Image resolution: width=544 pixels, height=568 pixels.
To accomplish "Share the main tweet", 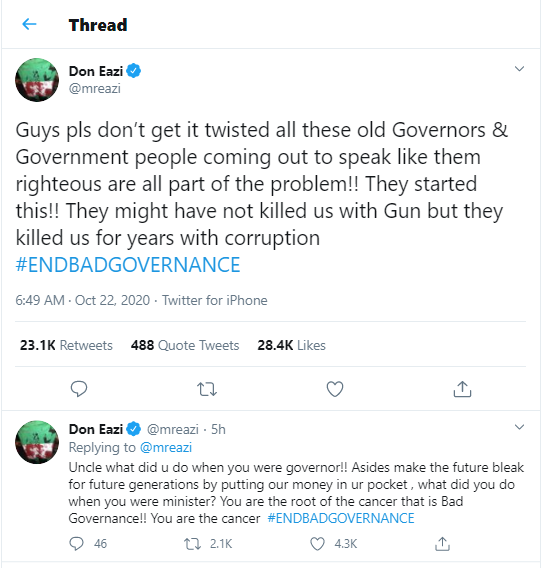I will pos(463,389).
